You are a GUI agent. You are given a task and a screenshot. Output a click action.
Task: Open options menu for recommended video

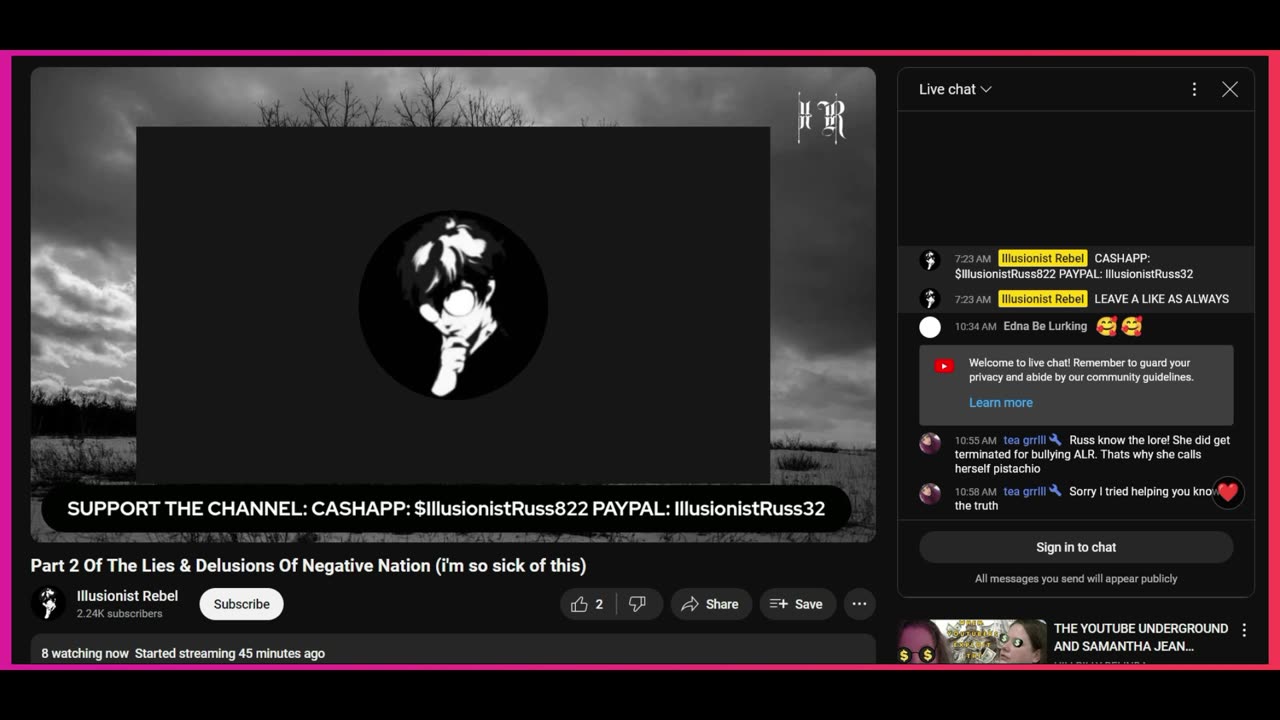pyautogui.click(x=1244, y=630)
